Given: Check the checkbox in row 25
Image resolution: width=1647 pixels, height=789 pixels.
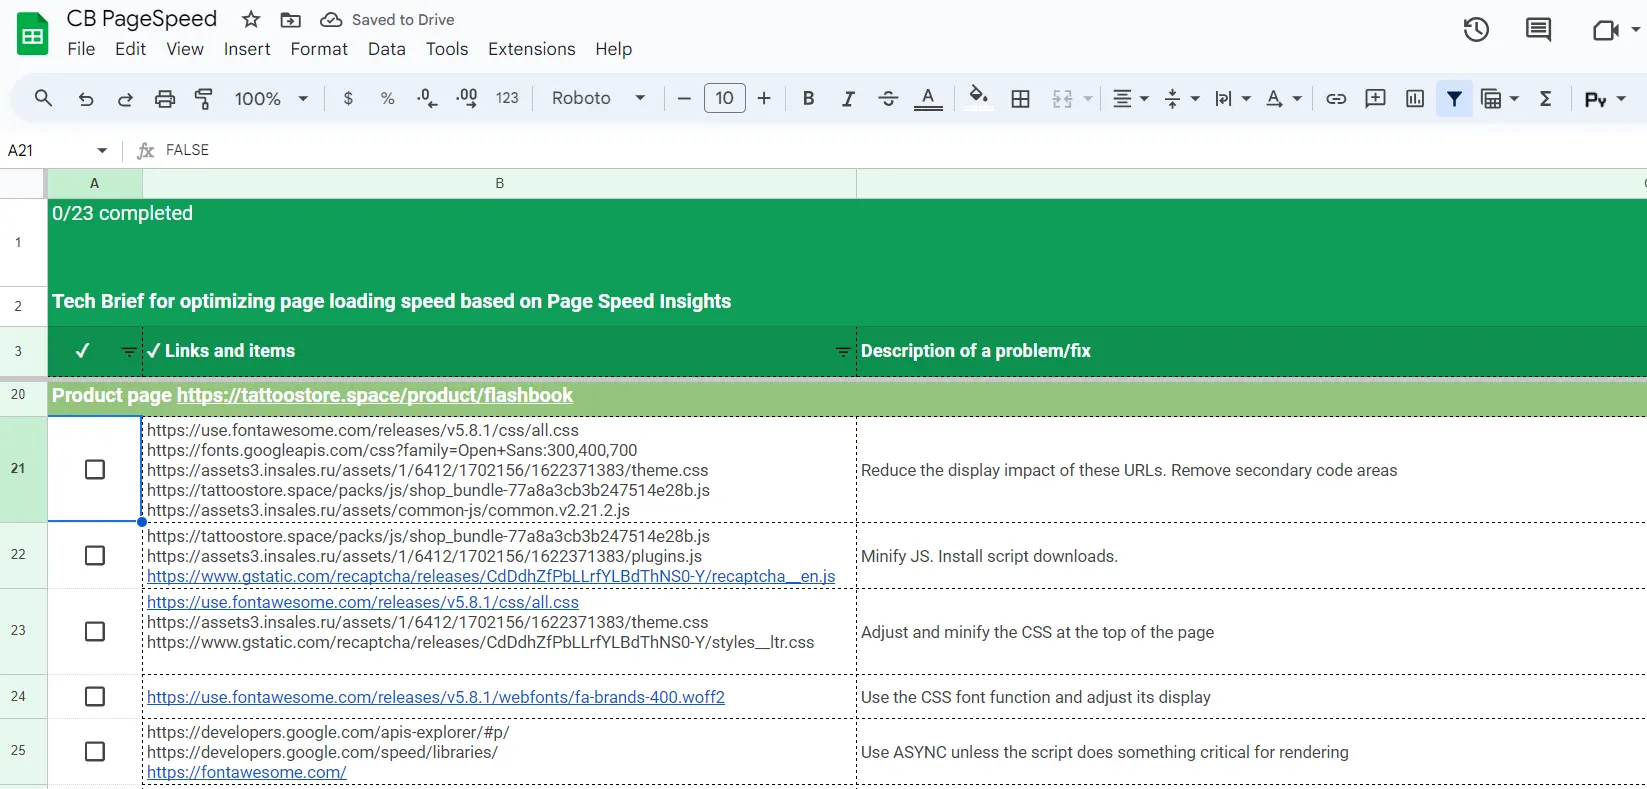Looking at the screenshot, I should pyautogui.click(x=95, y=751).
